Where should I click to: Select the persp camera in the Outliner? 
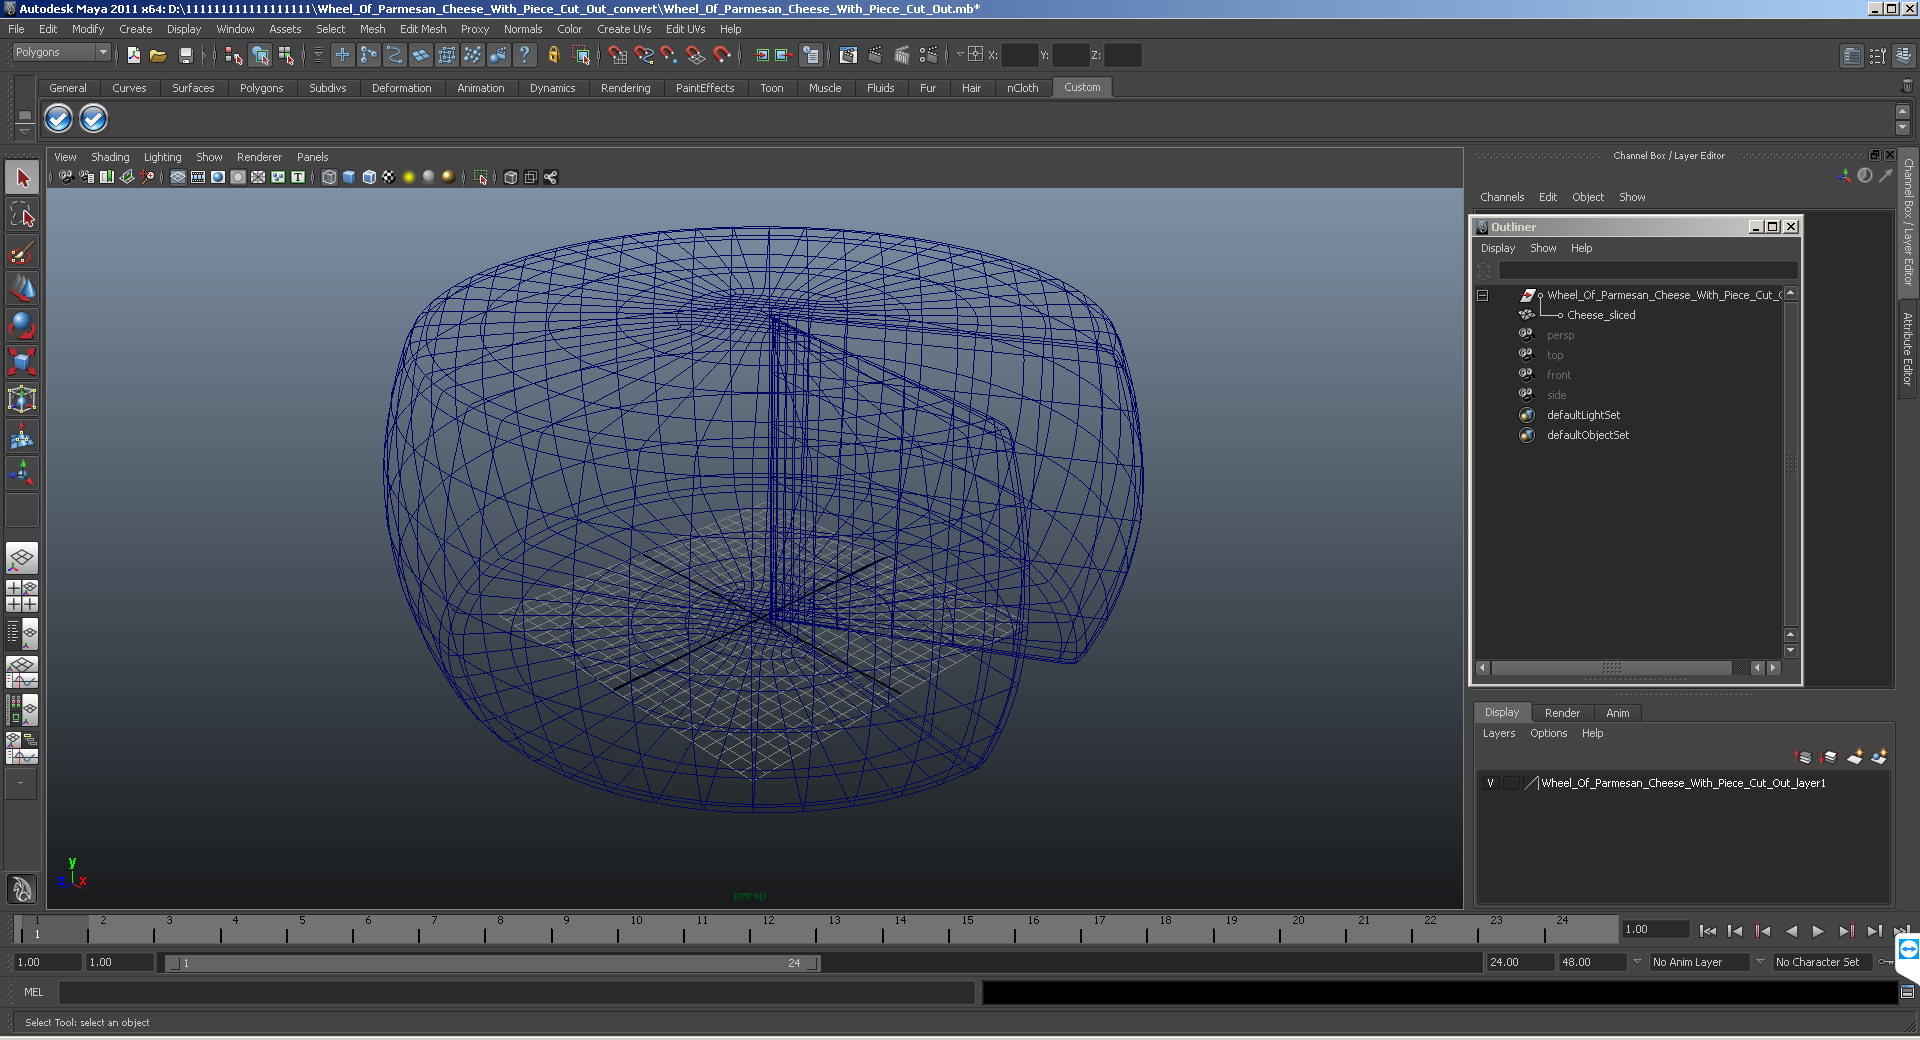tap(1560, 335)
